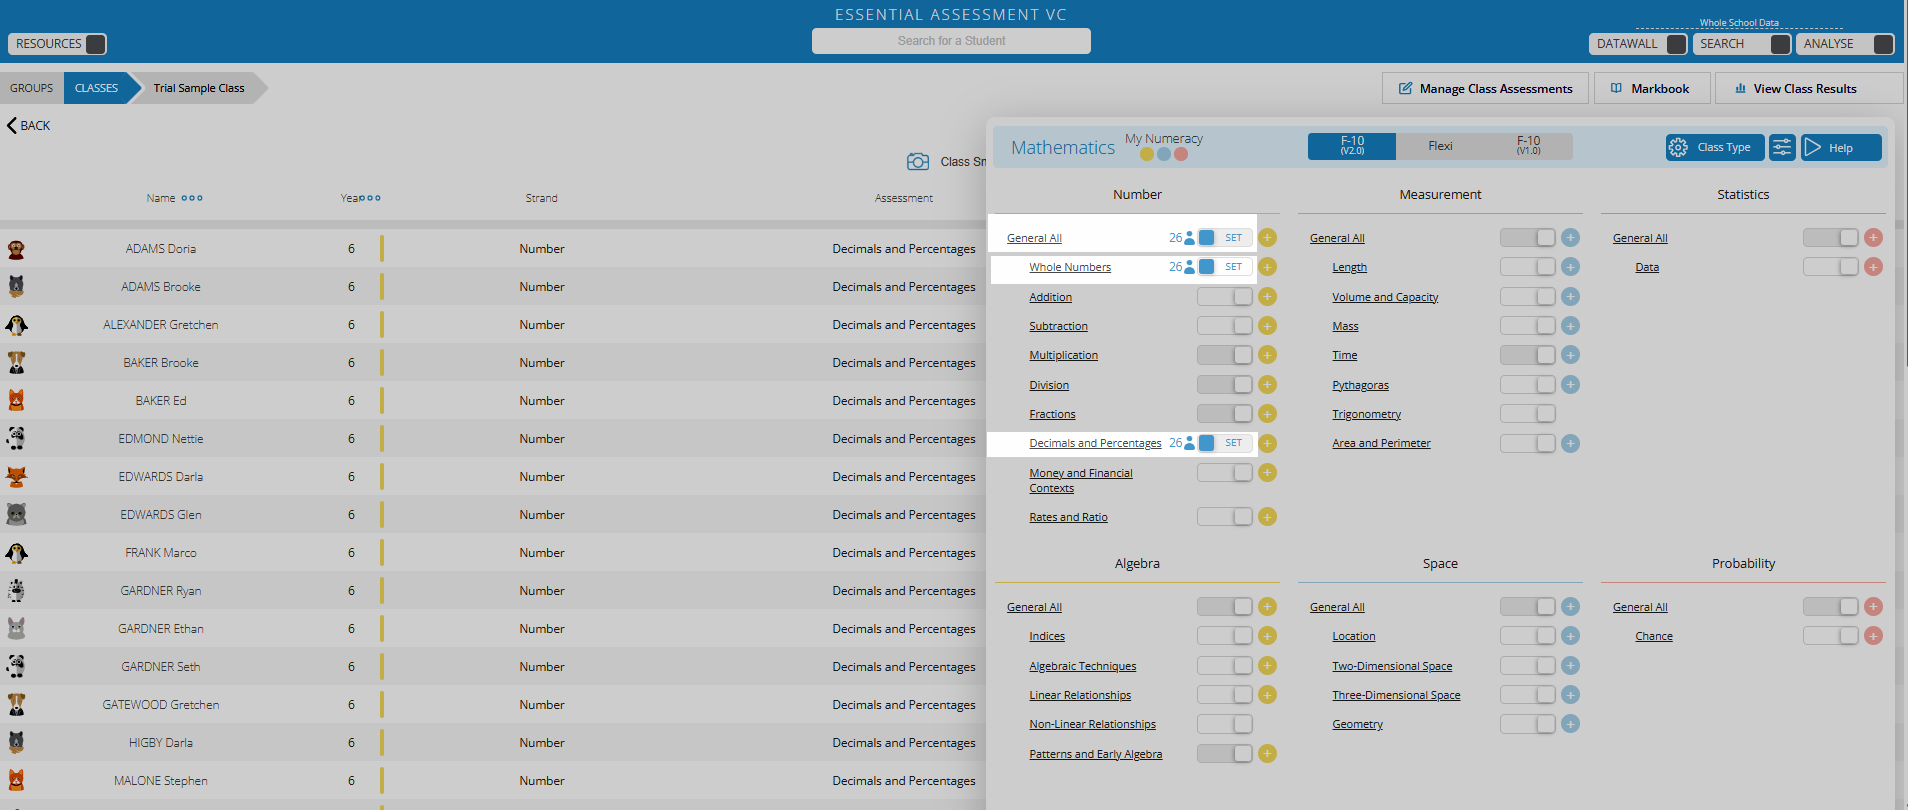
Task: Open the Trial Sample Class breadcrumb
Action: (199, 88)
